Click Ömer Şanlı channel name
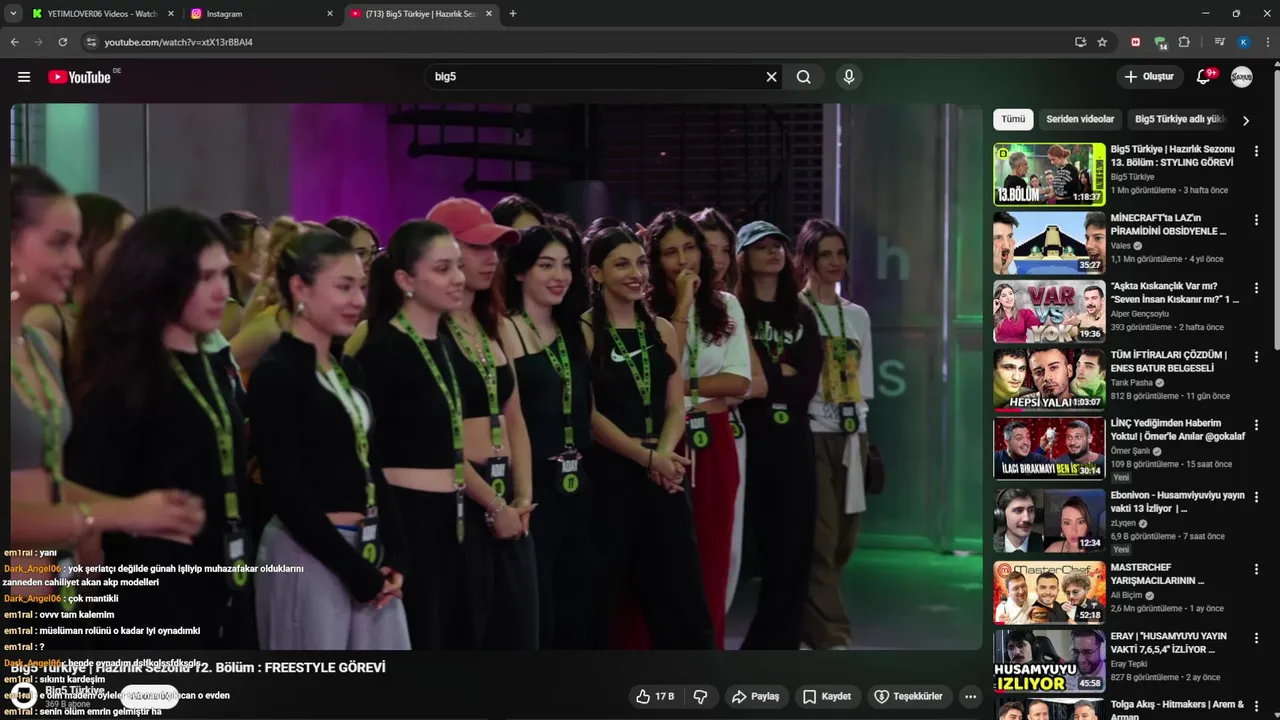1280x720 pixels. click(x=1130, y=450)
